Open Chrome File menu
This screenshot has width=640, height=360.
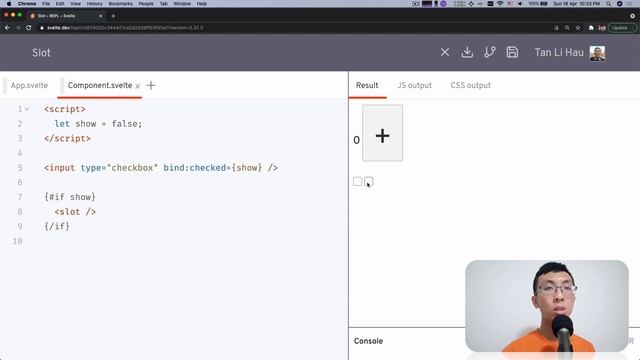(x=46, y=4)
